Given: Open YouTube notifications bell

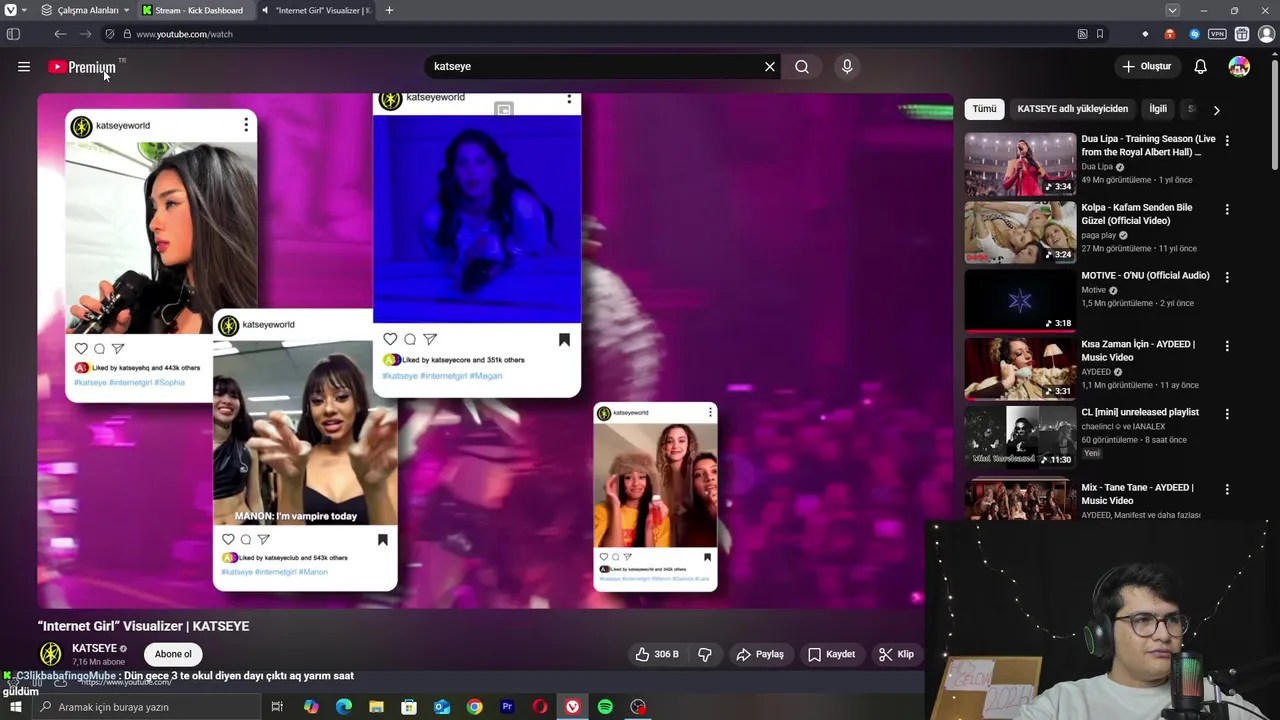Looking at the screenshot, I should pos(1201,67).
